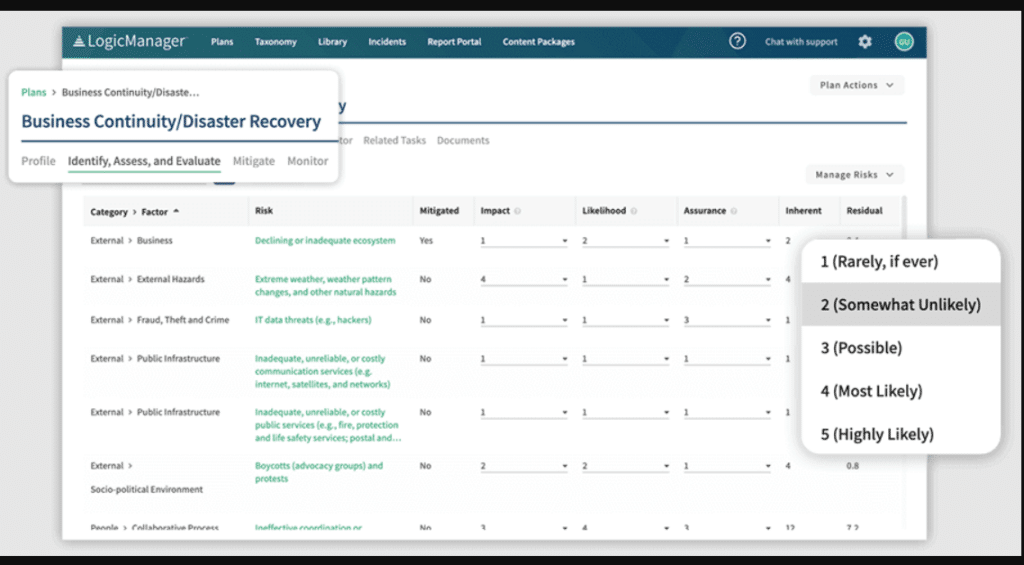Switch to the Monitor tab
The height and width of the screenshot is (565, 1024).
click(x=308, y=161)
